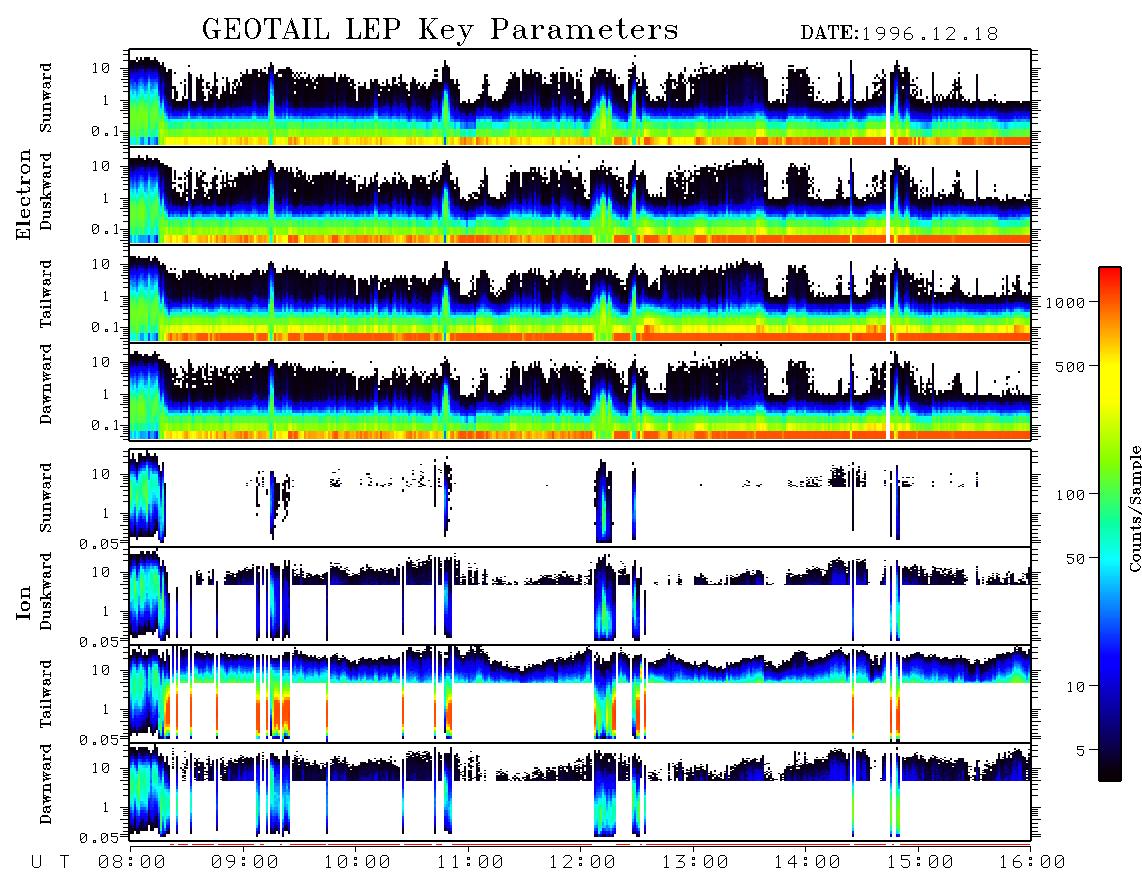Viewport: 1142px width, 880px height.
Task: Click the 16:00 time tick label
Action: click(1032, 863)
